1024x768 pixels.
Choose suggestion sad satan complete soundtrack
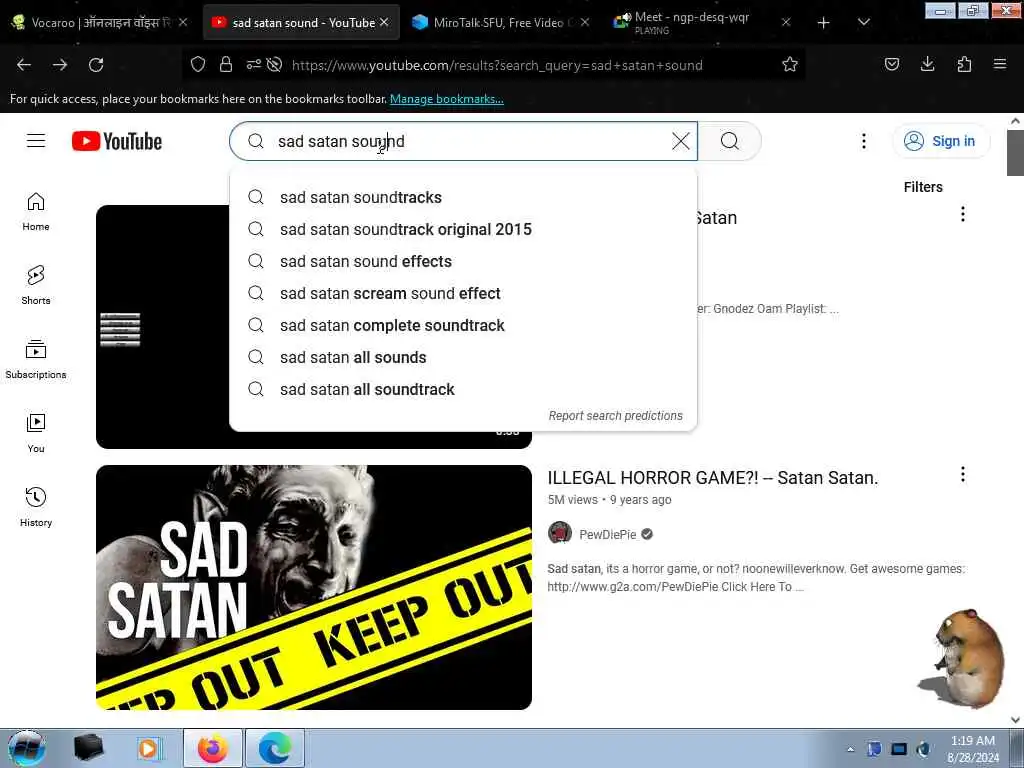click(463, 325)
